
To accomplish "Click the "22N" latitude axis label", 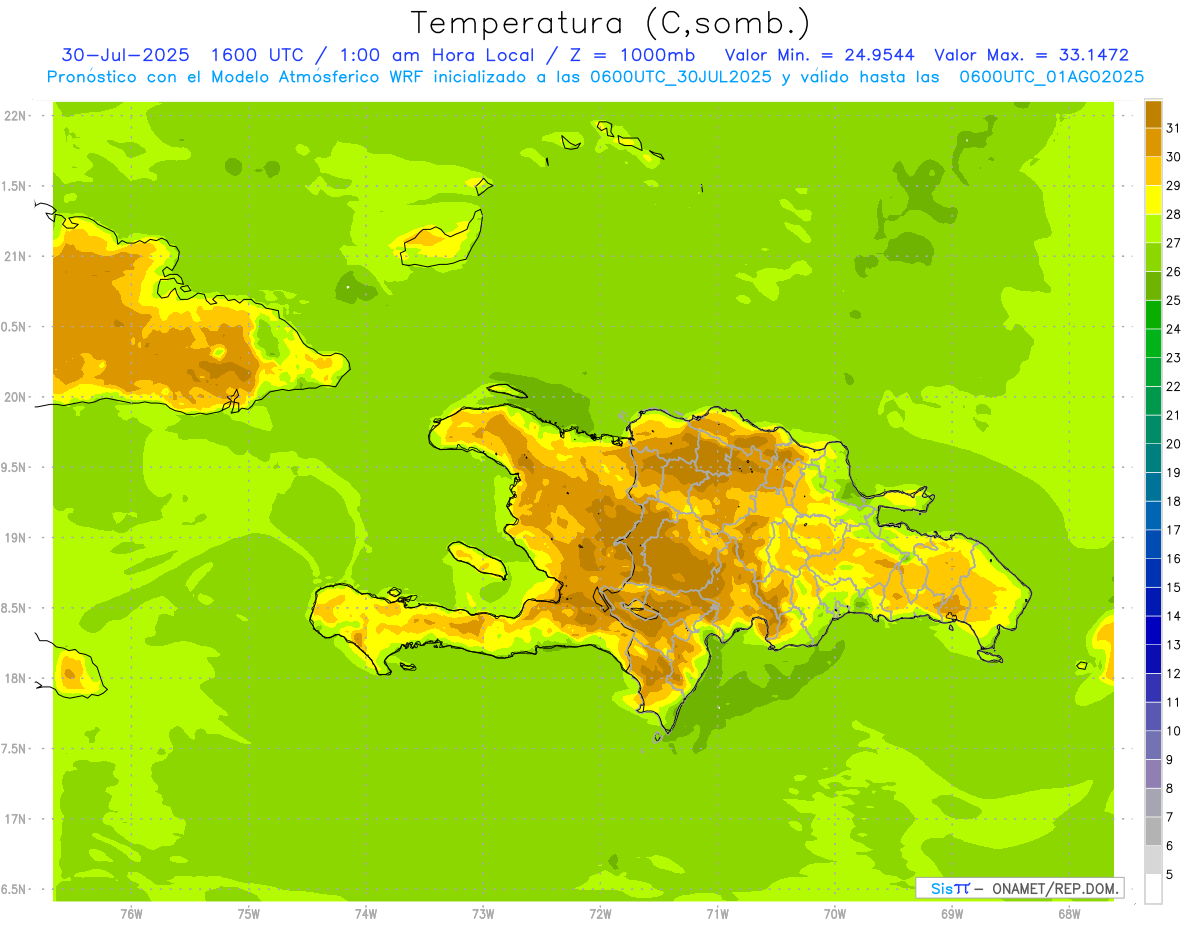I will point(14,116).
